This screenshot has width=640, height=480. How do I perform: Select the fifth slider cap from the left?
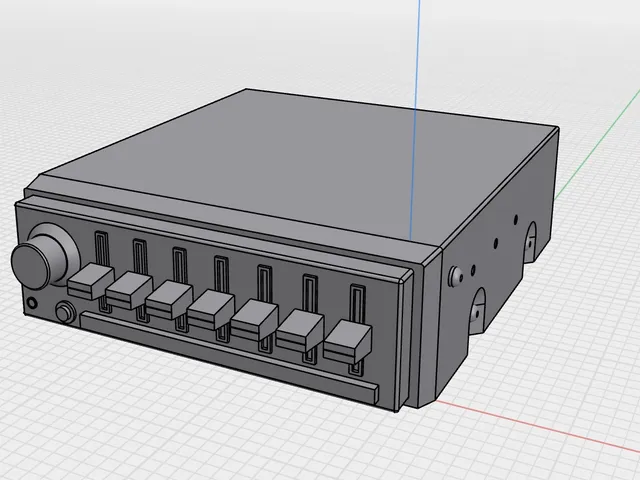click(255, 319)
